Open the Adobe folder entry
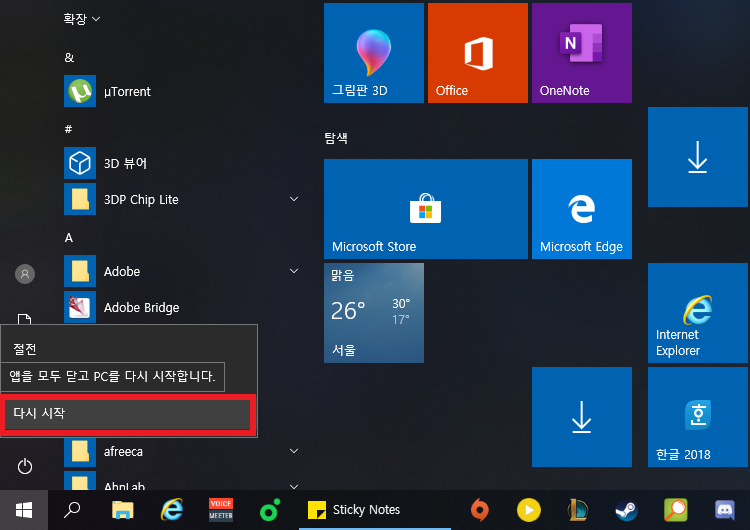The height and width of the screenshot is (530, 750). [x=182, y=271]
